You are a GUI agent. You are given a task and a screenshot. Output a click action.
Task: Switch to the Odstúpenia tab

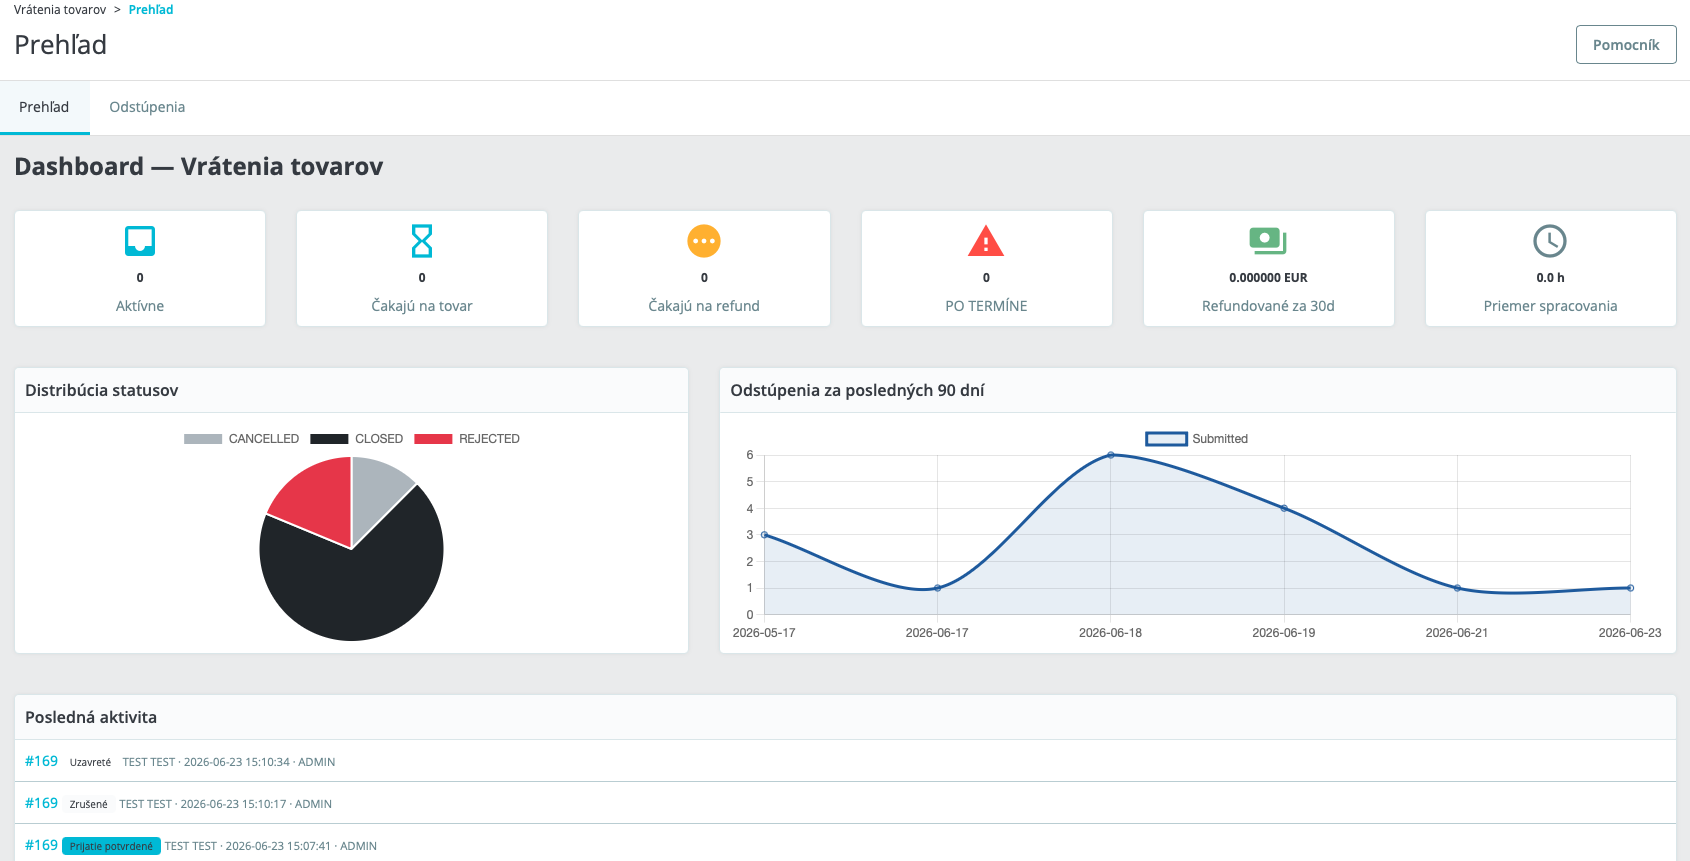[x=147, y=107]
